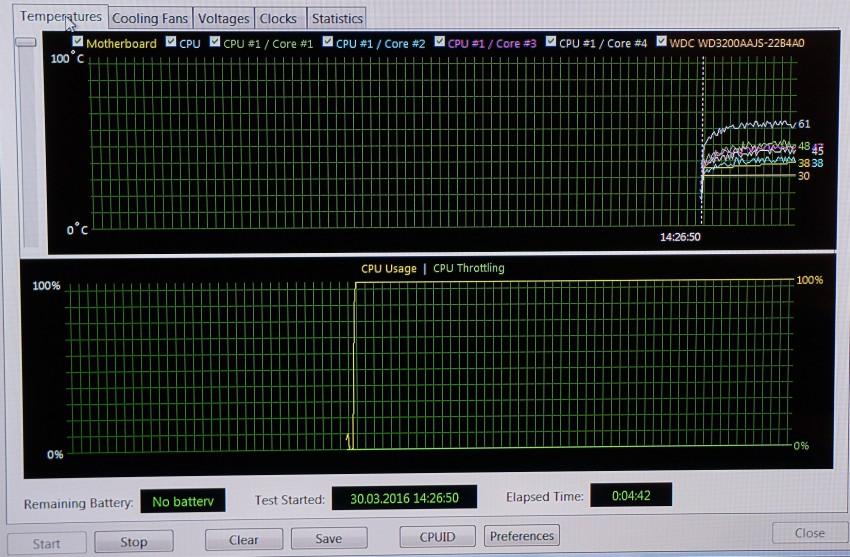Click the Clear button
The height and width of the screenshot is (557, 850).
(243, 540)
